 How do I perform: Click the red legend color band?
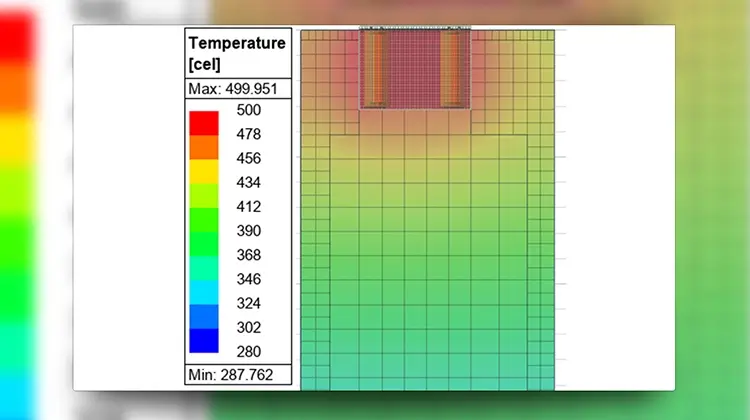[x=204, y=122]
